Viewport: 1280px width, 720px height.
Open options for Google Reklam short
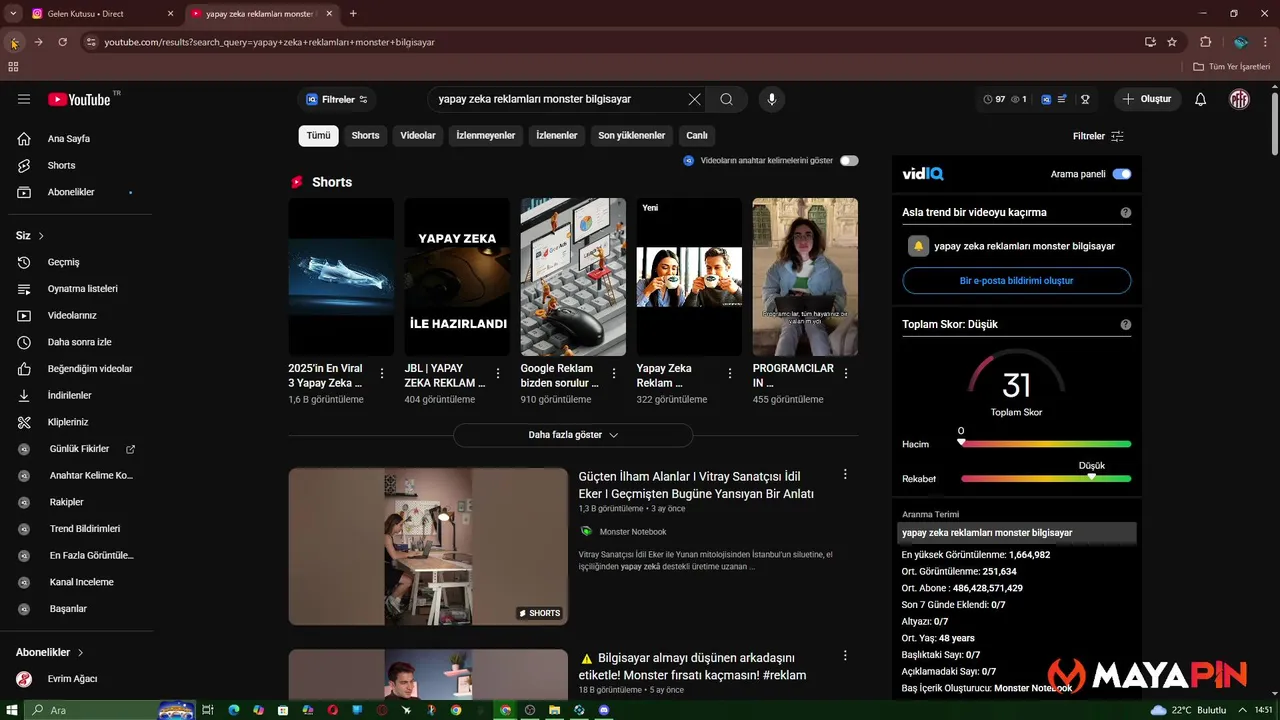click(614, 374)
